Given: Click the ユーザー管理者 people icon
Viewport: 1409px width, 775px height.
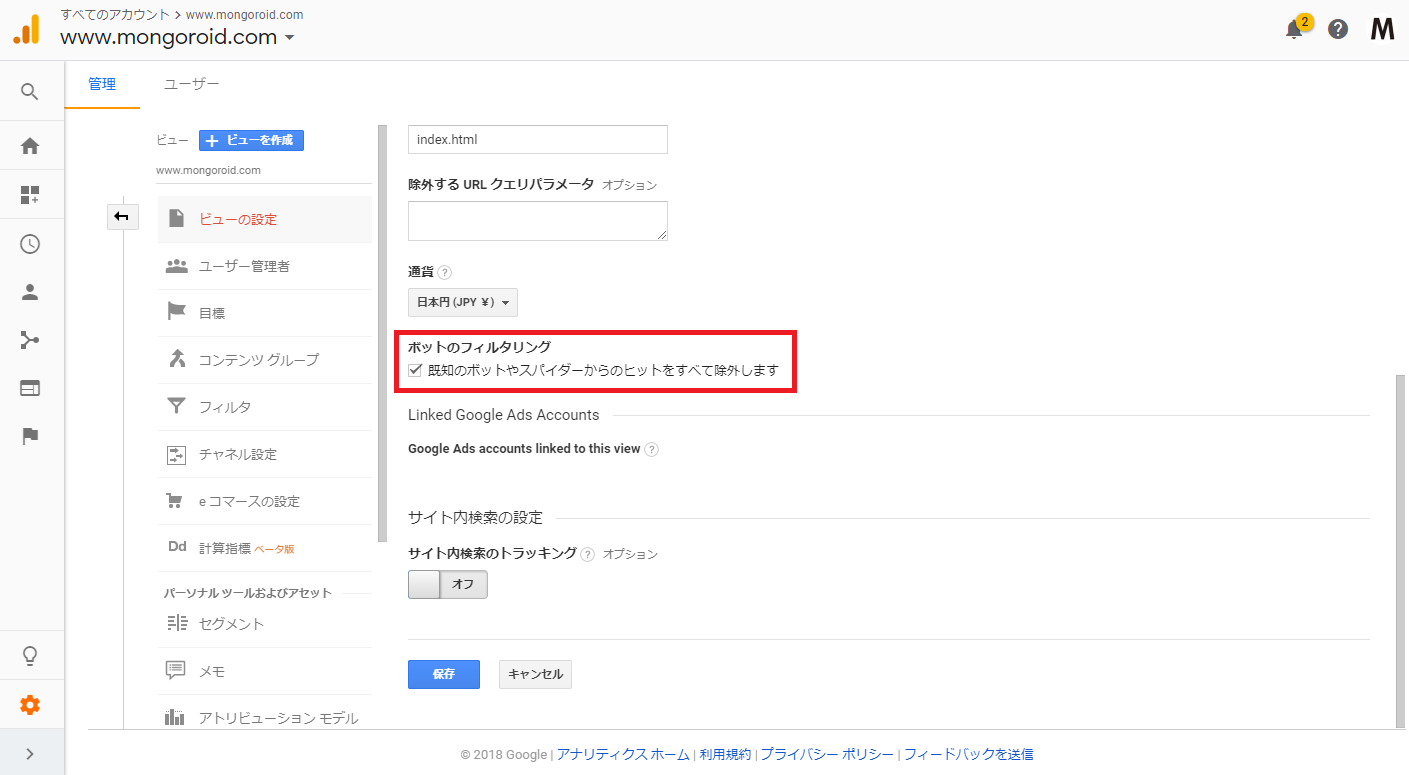Looking at the screenshot, I should (x=177, y=266).
